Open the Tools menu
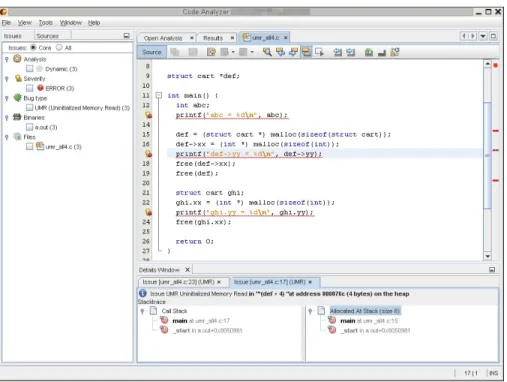 46,23
